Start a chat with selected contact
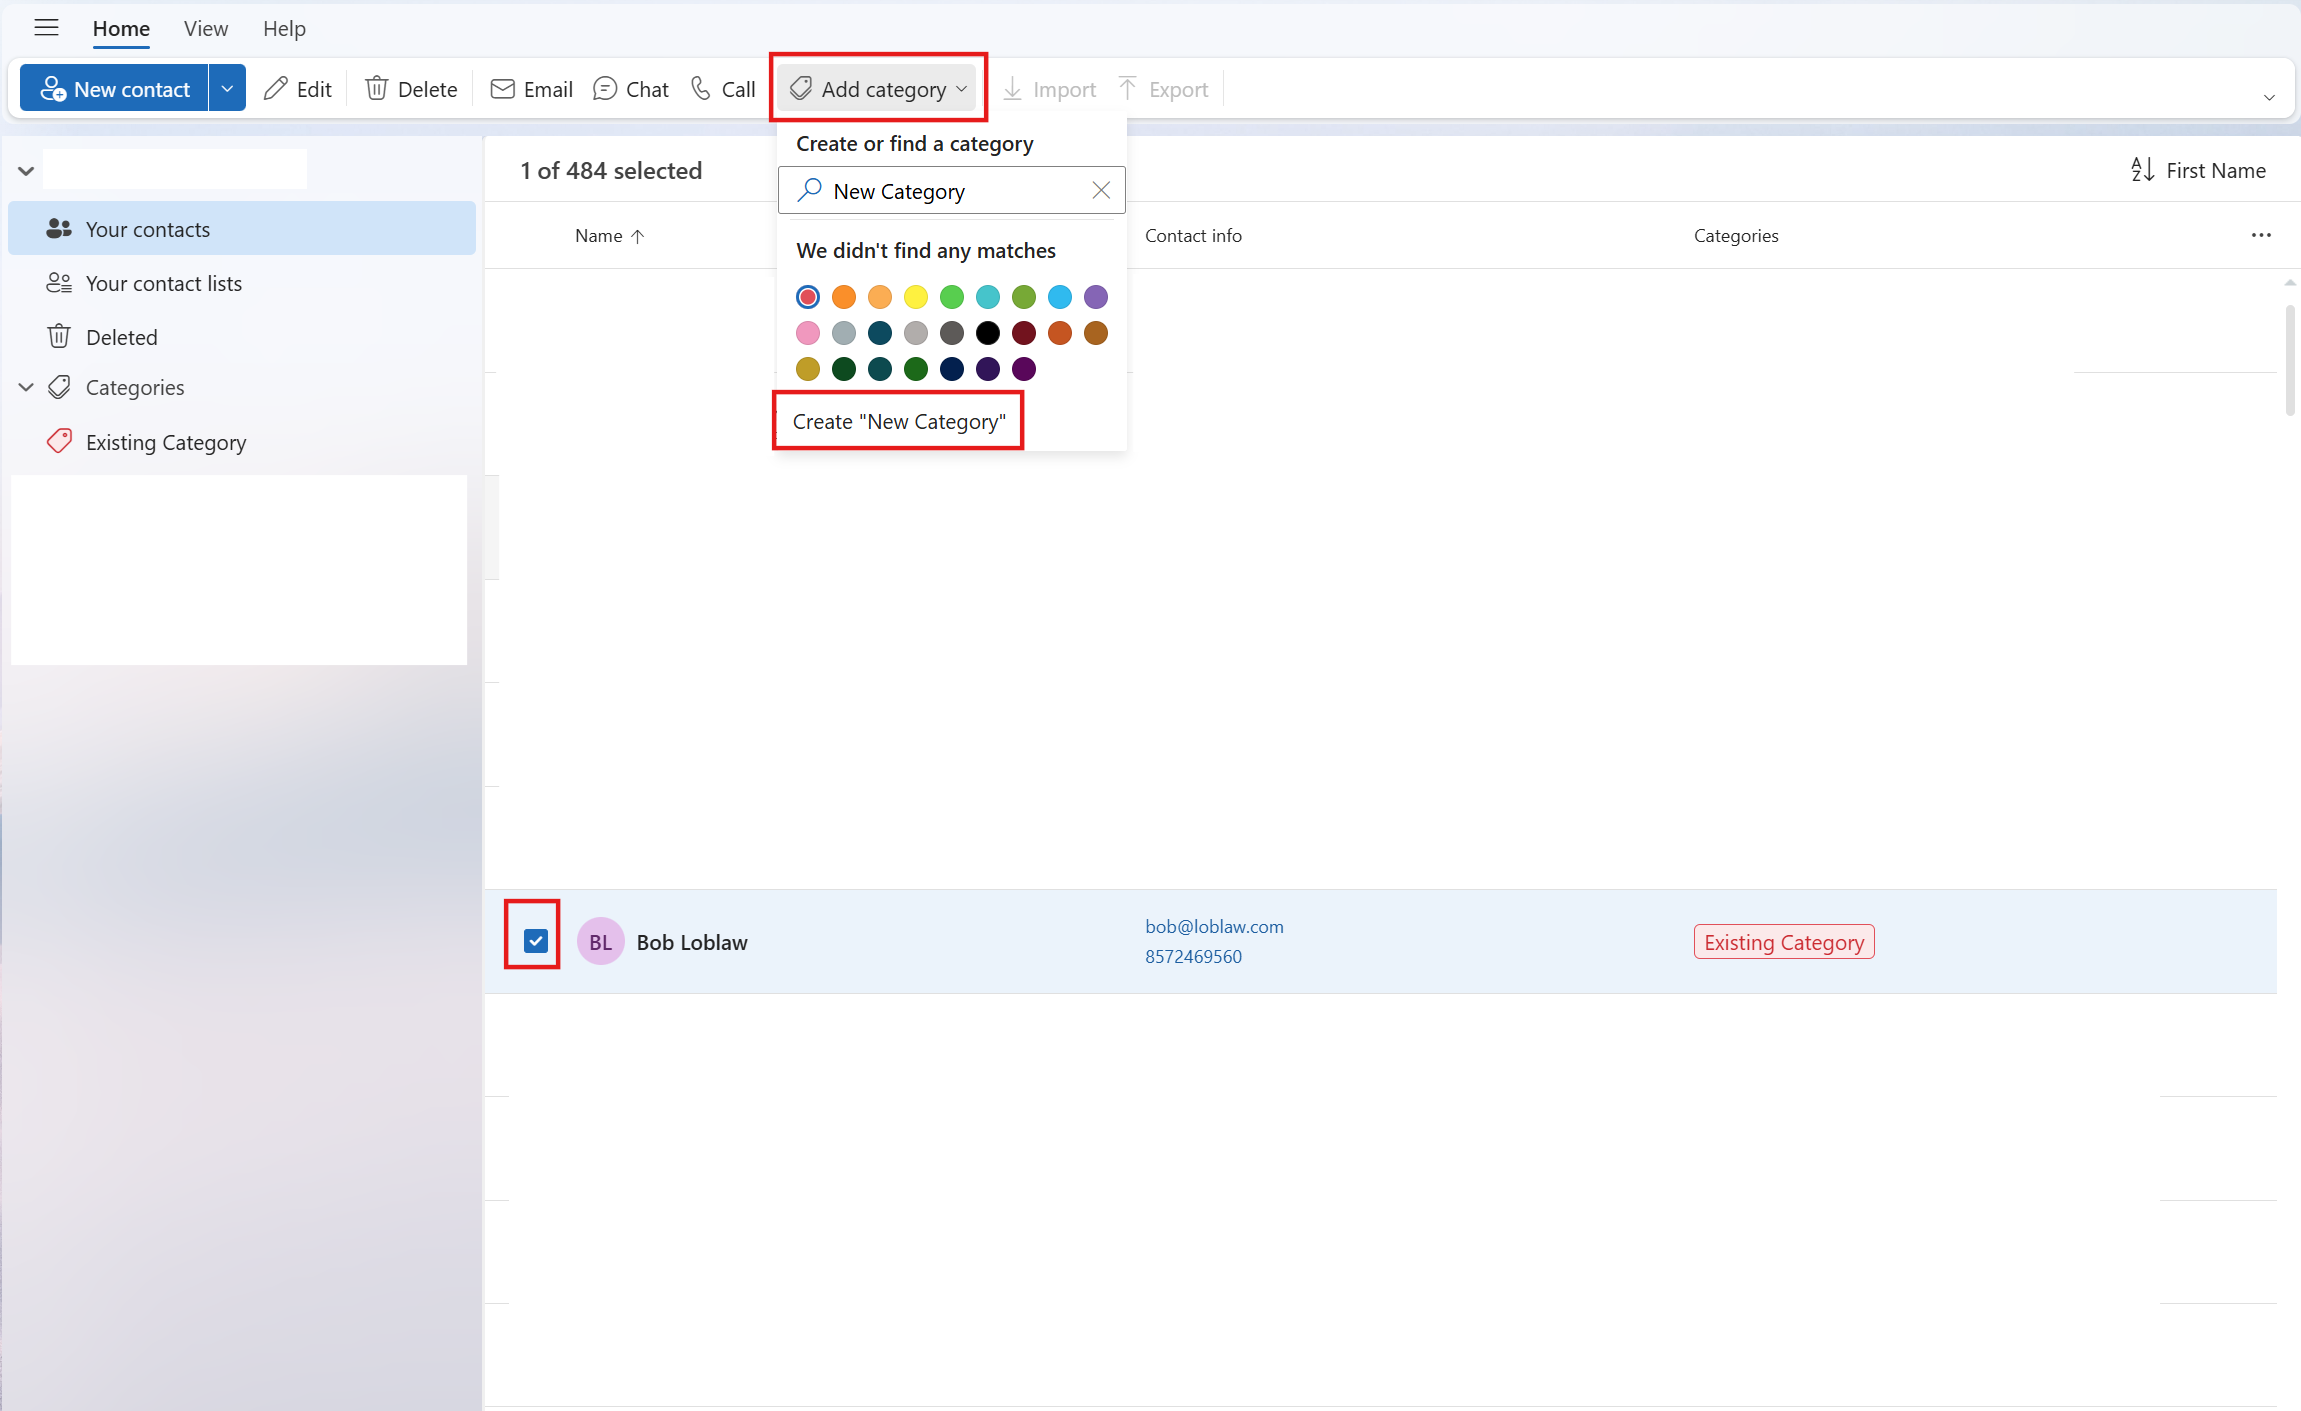Screen dimensions: 2301x1411 pos(630,88)
